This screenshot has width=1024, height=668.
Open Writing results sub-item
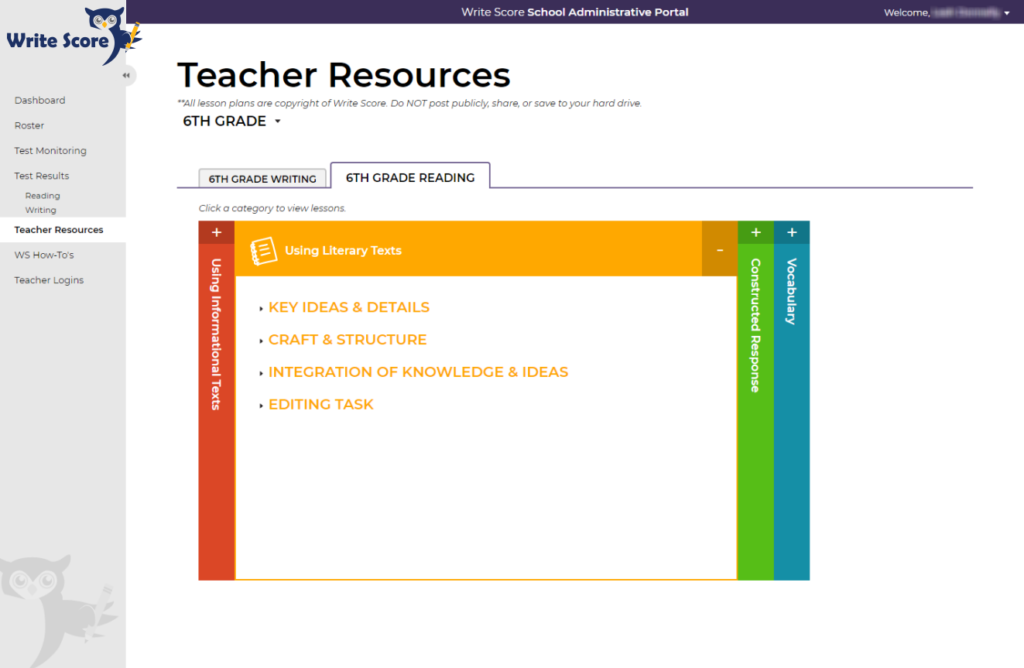40,210
